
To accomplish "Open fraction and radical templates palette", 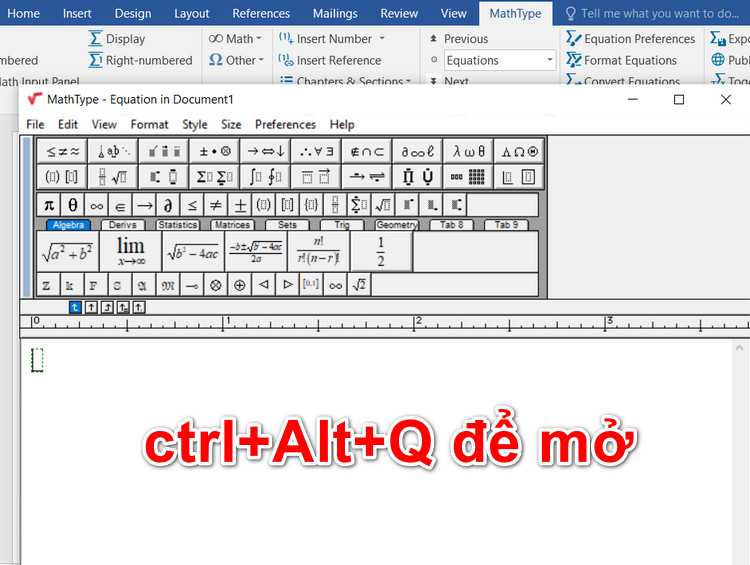I will 113,177.
